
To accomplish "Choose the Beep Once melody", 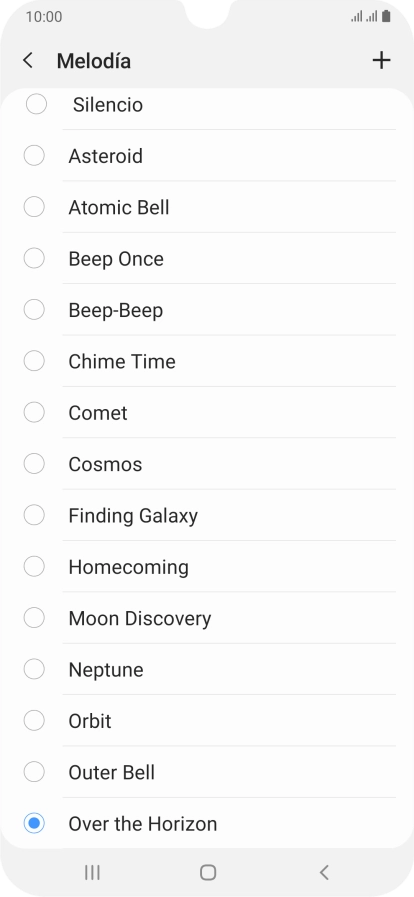I will click(x=209, y=259).
